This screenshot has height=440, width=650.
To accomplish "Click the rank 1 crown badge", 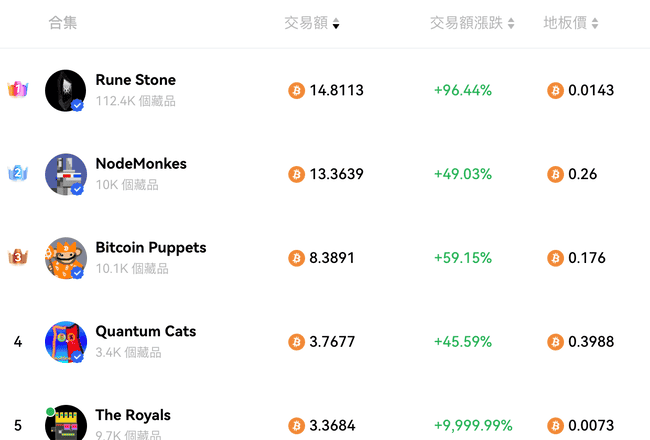I will [x=18, y=89].
